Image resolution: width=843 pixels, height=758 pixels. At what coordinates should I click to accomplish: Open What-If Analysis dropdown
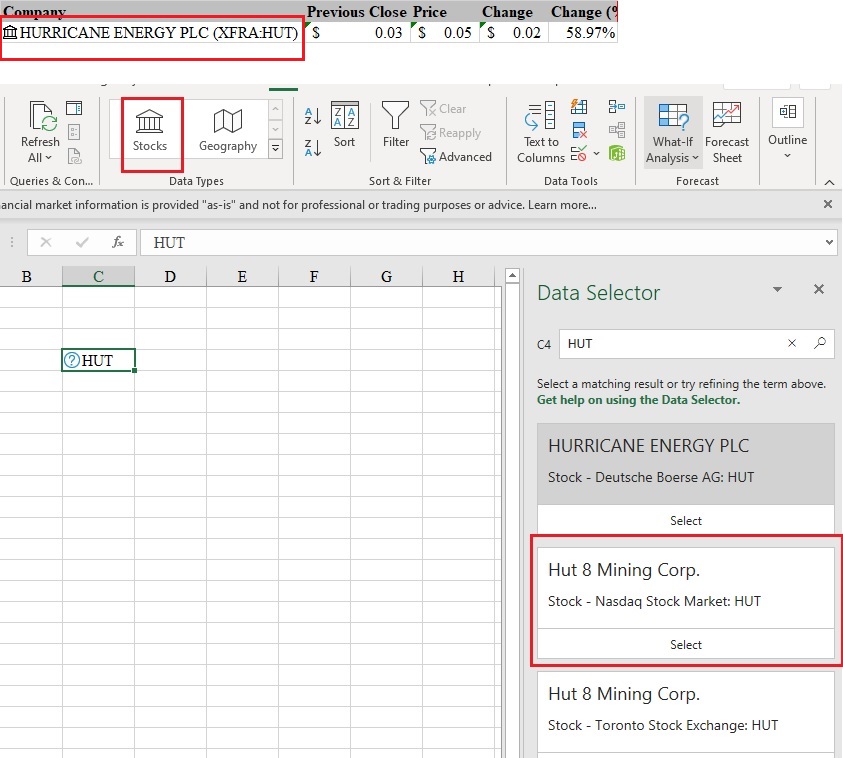[x=673, y=133]
